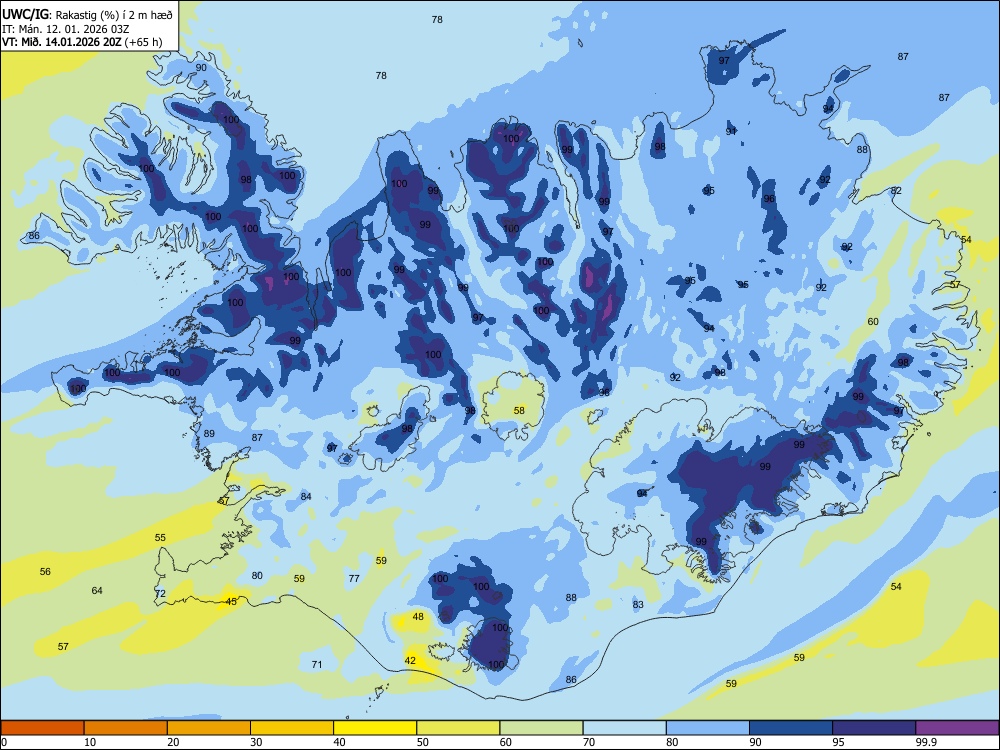Click the humidity value 48 on the map

coord(418,617)
